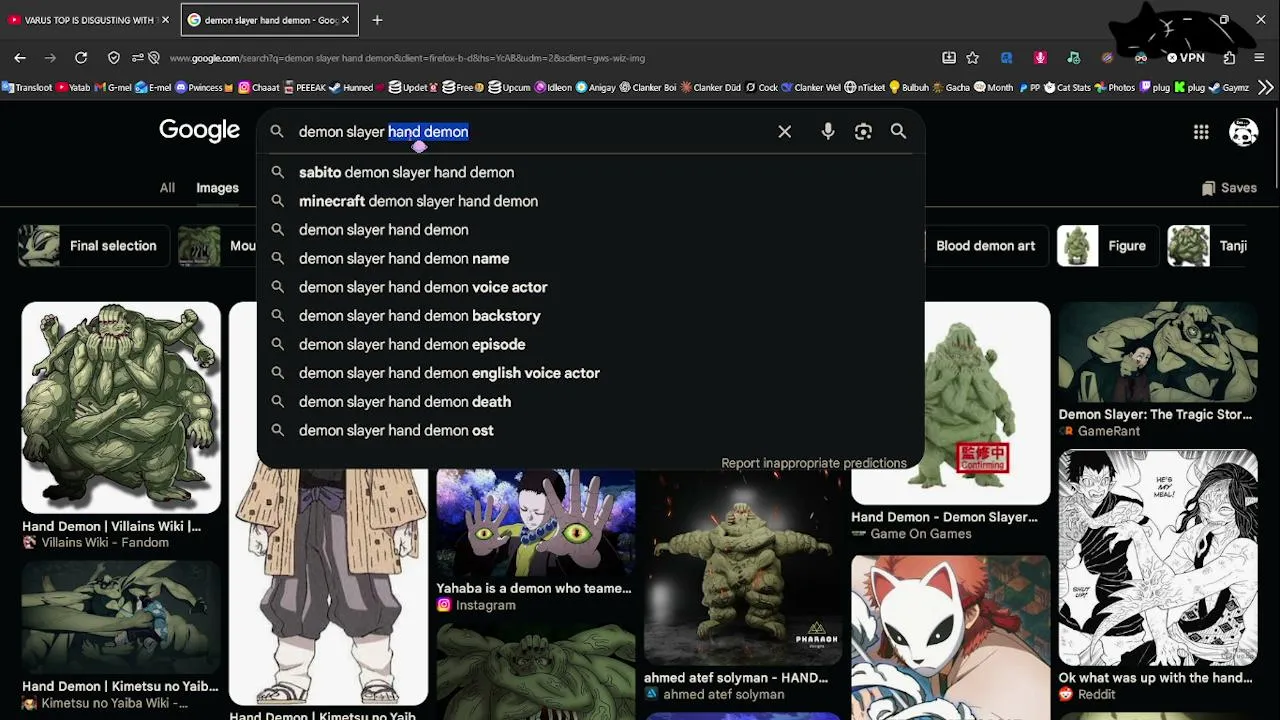The image size is (1280, 720).
Task: Open the Firefox hamburger application menu
Action: coord(1259,58)
